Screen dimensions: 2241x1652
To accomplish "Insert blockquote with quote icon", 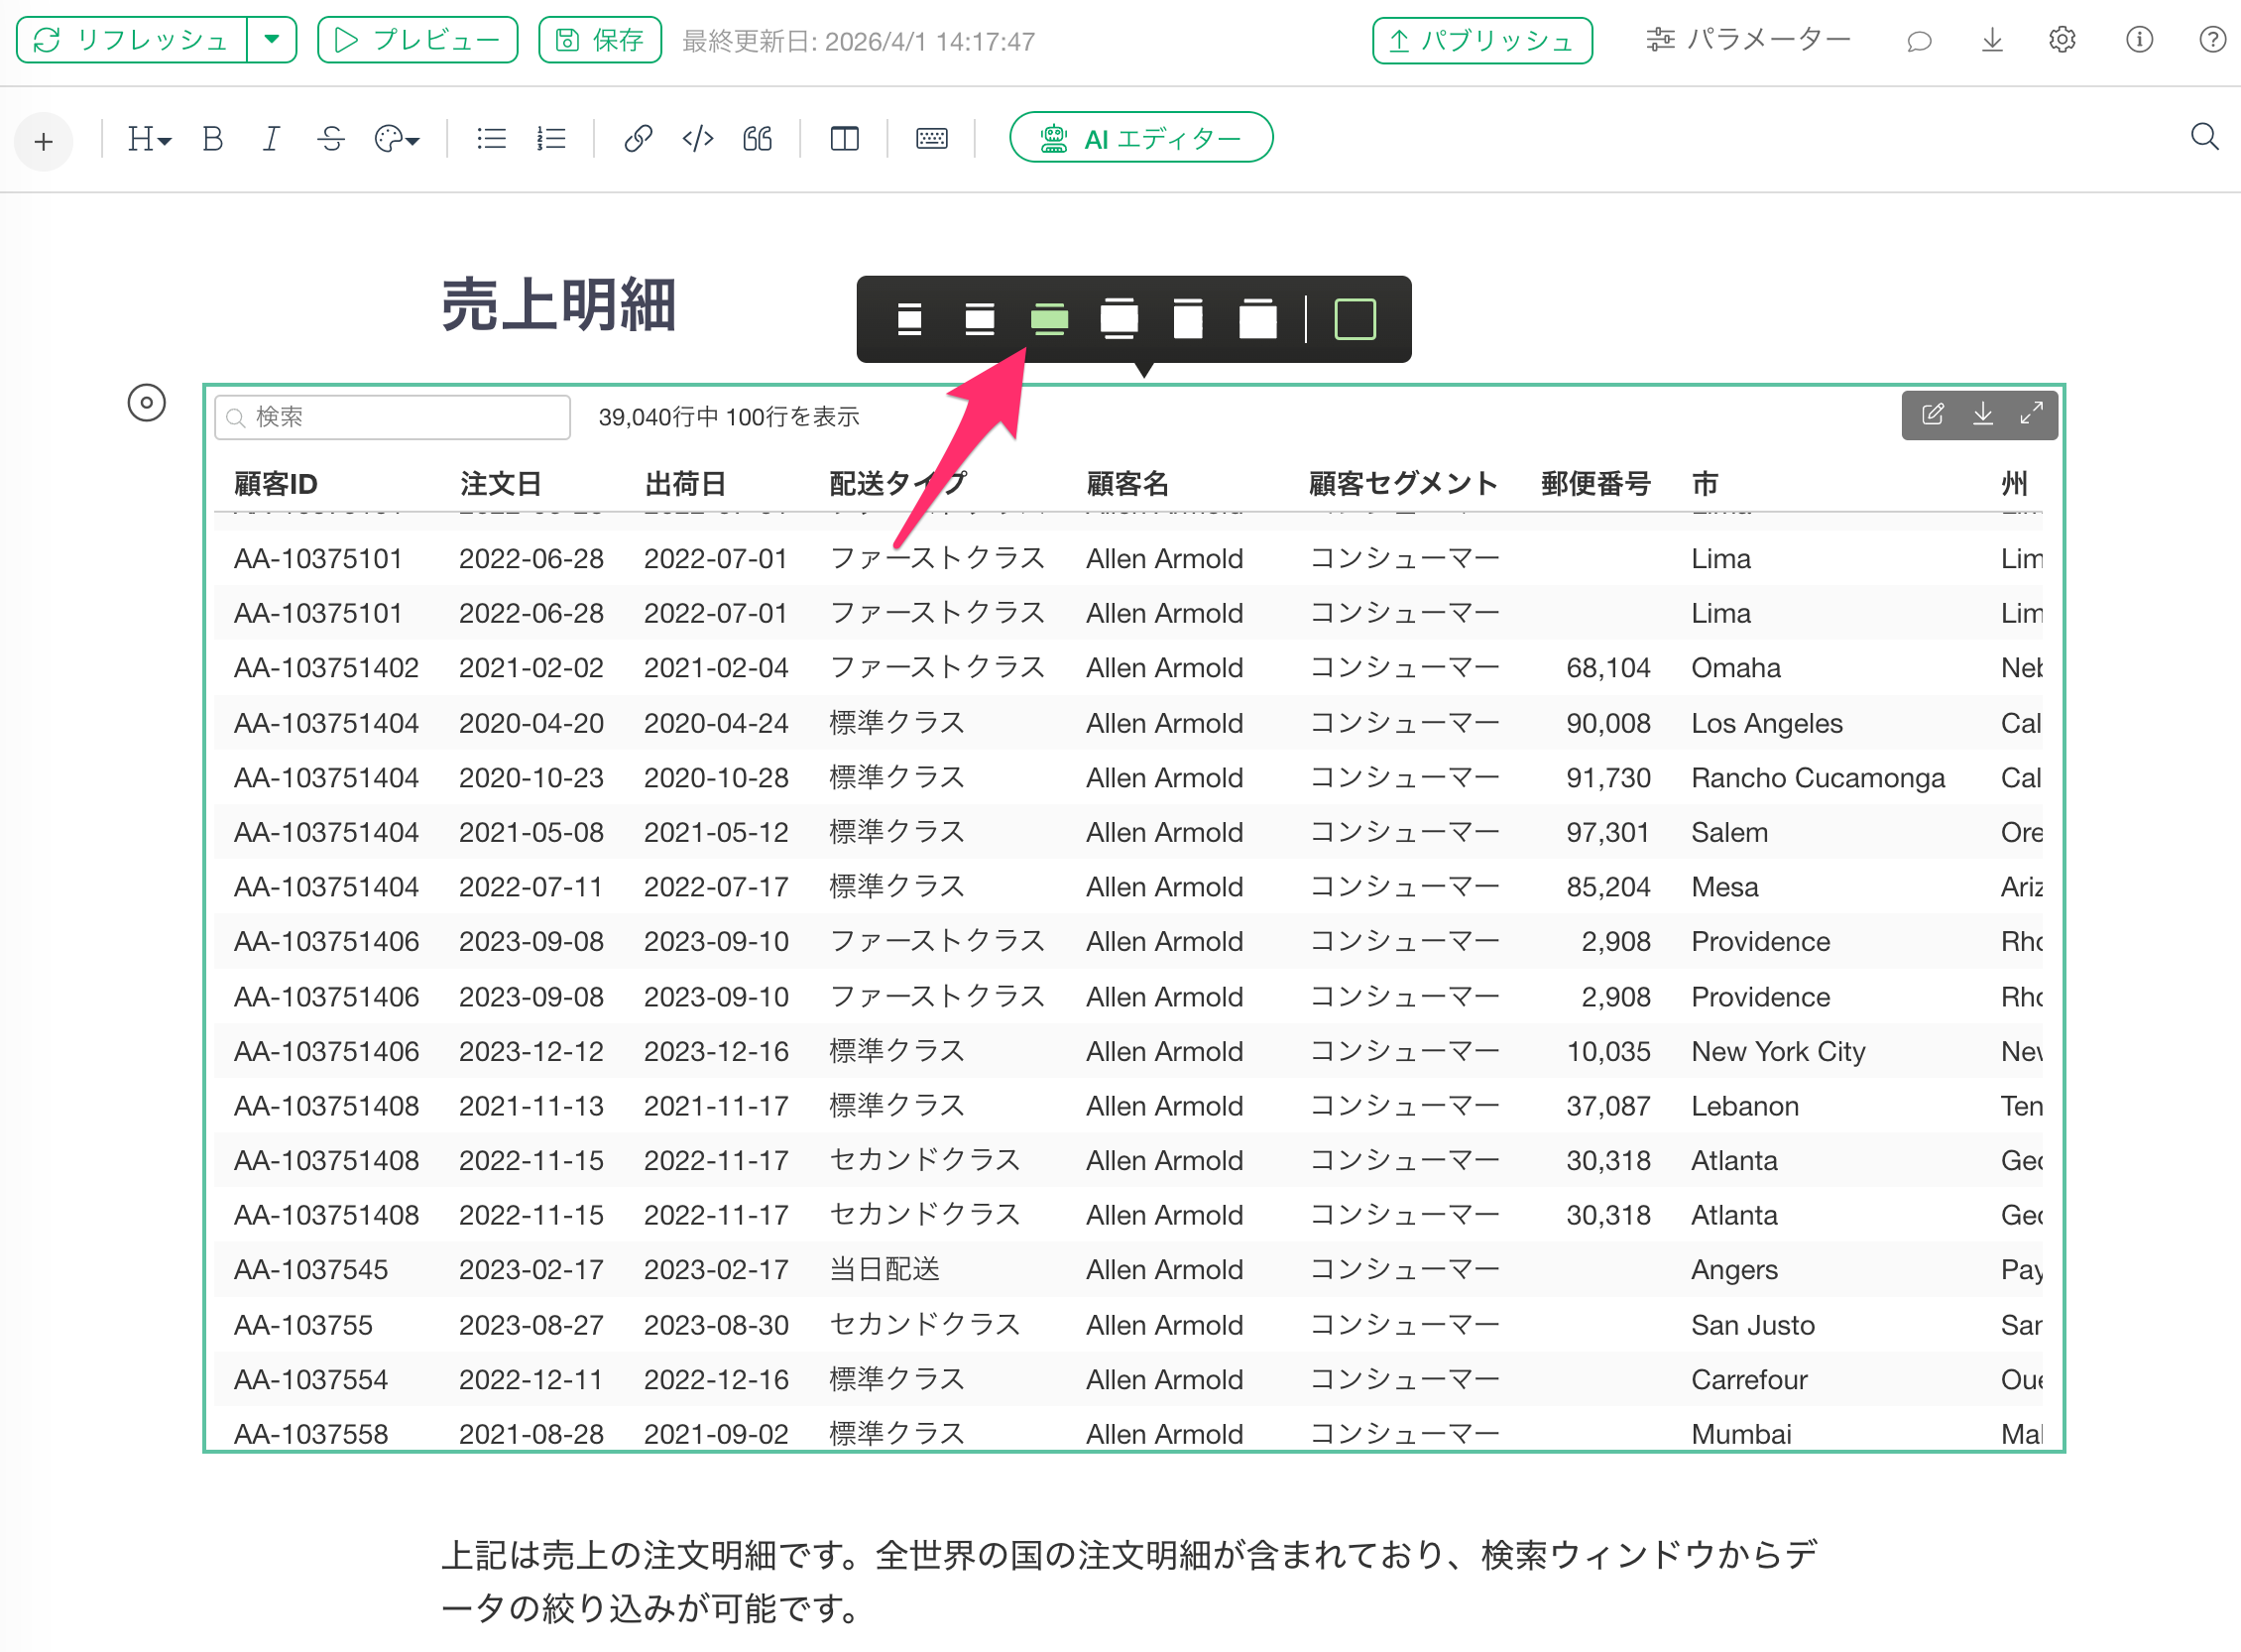I will (x=757, y=138).
